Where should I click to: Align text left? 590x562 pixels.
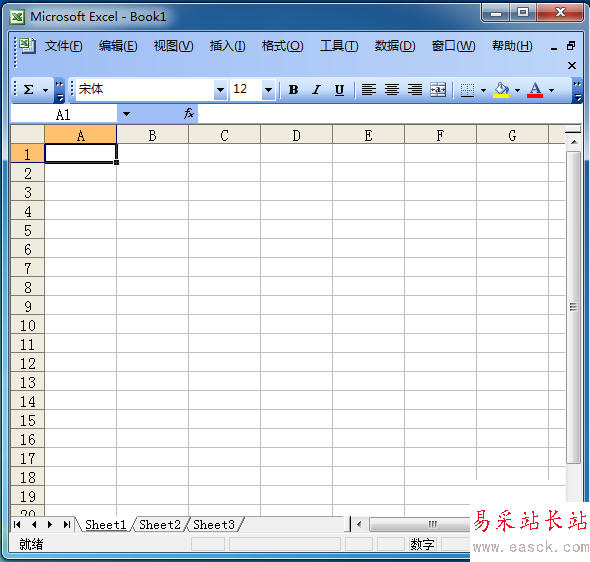coord(369,90)
